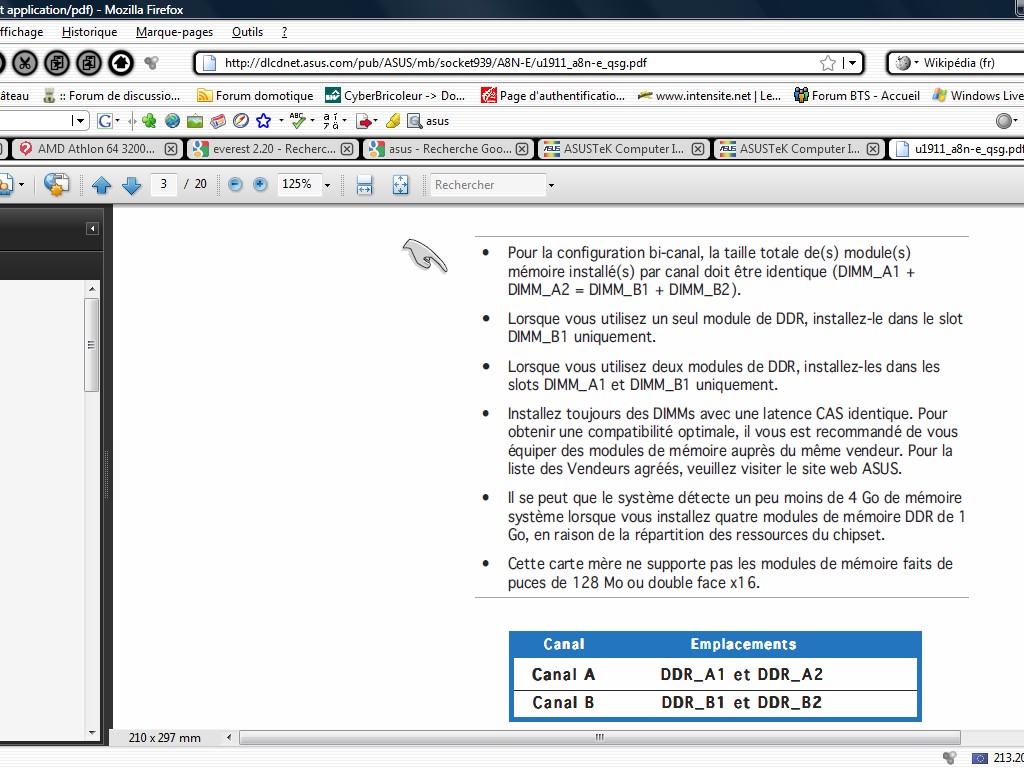Click the image search picture icon

[x=195, y=121]
